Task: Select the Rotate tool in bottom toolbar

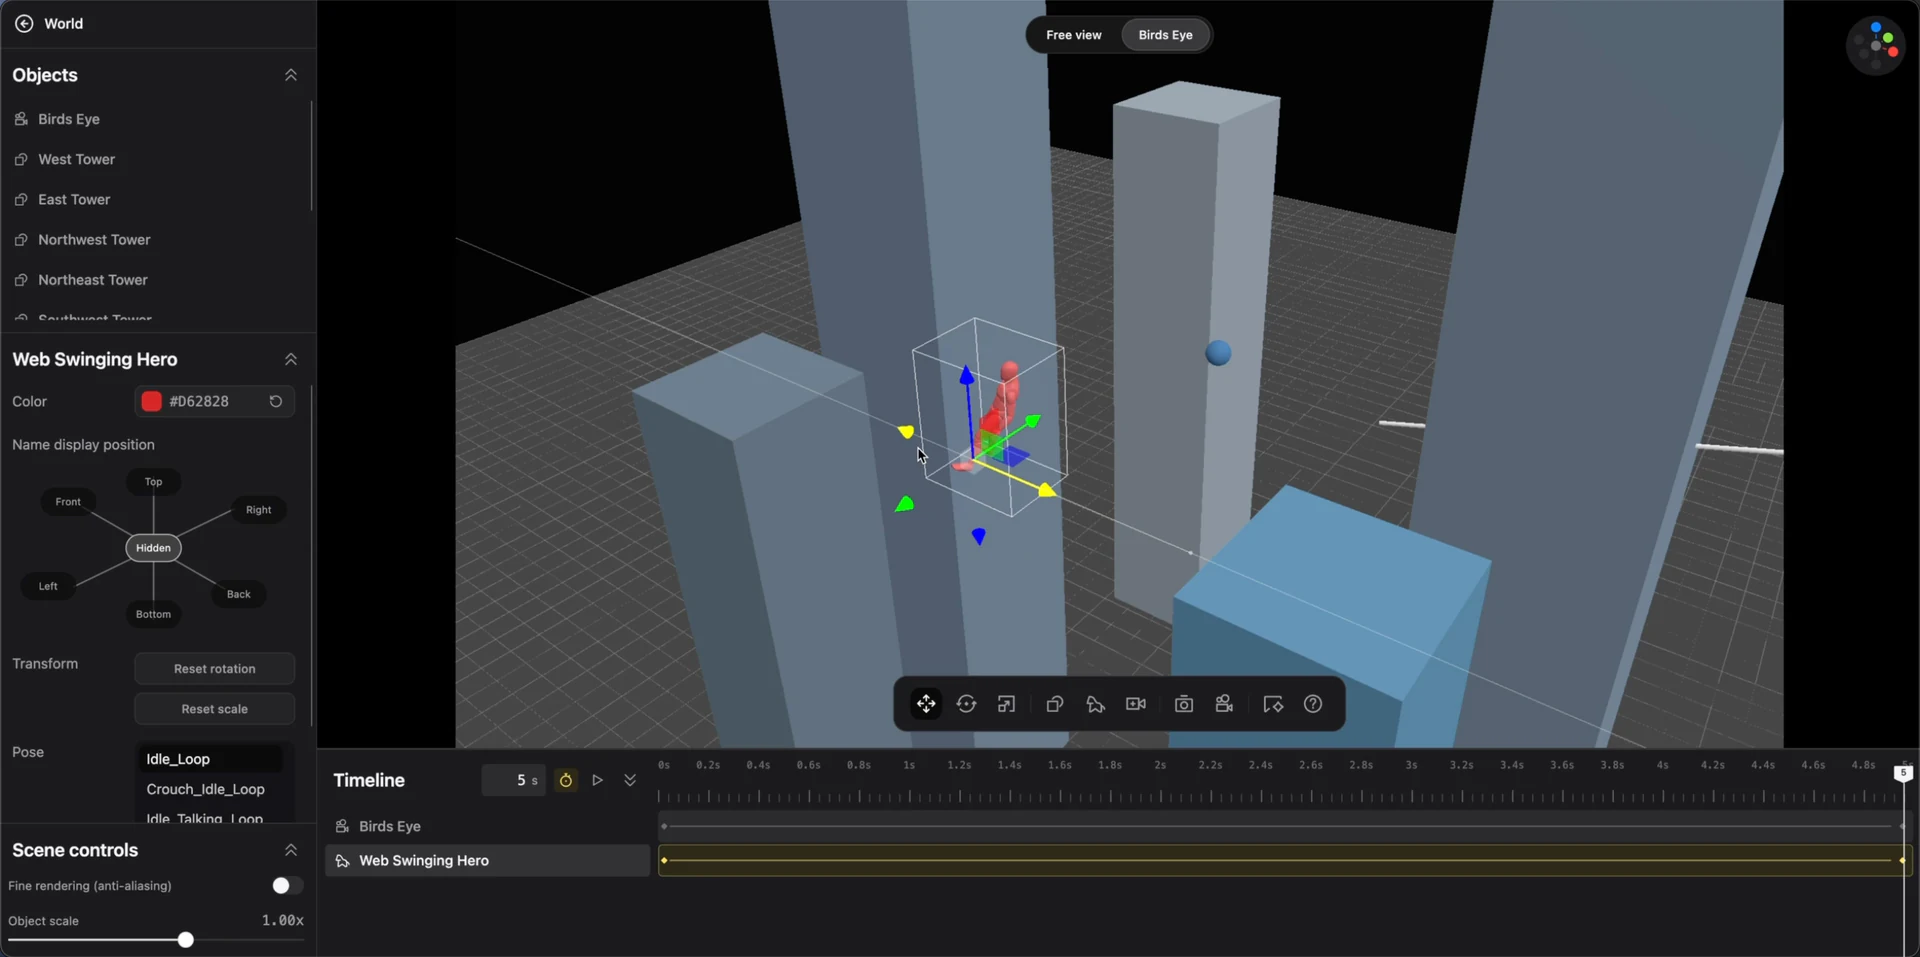Action: point(966,704)
